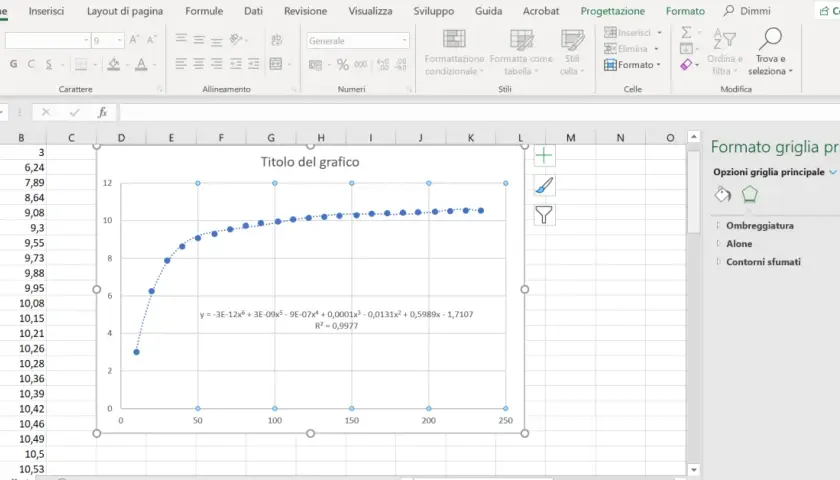Open chart filters with the funnel button
Image resolution: width=840 pixels, height=480 pixels.
[x=544, y=215]
